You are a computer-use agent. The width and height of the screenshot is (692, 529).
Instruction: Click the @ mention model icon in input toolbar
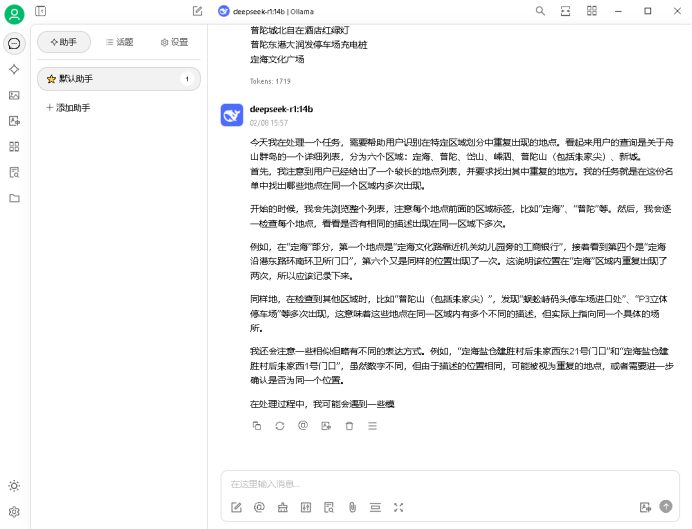[260, 507]
